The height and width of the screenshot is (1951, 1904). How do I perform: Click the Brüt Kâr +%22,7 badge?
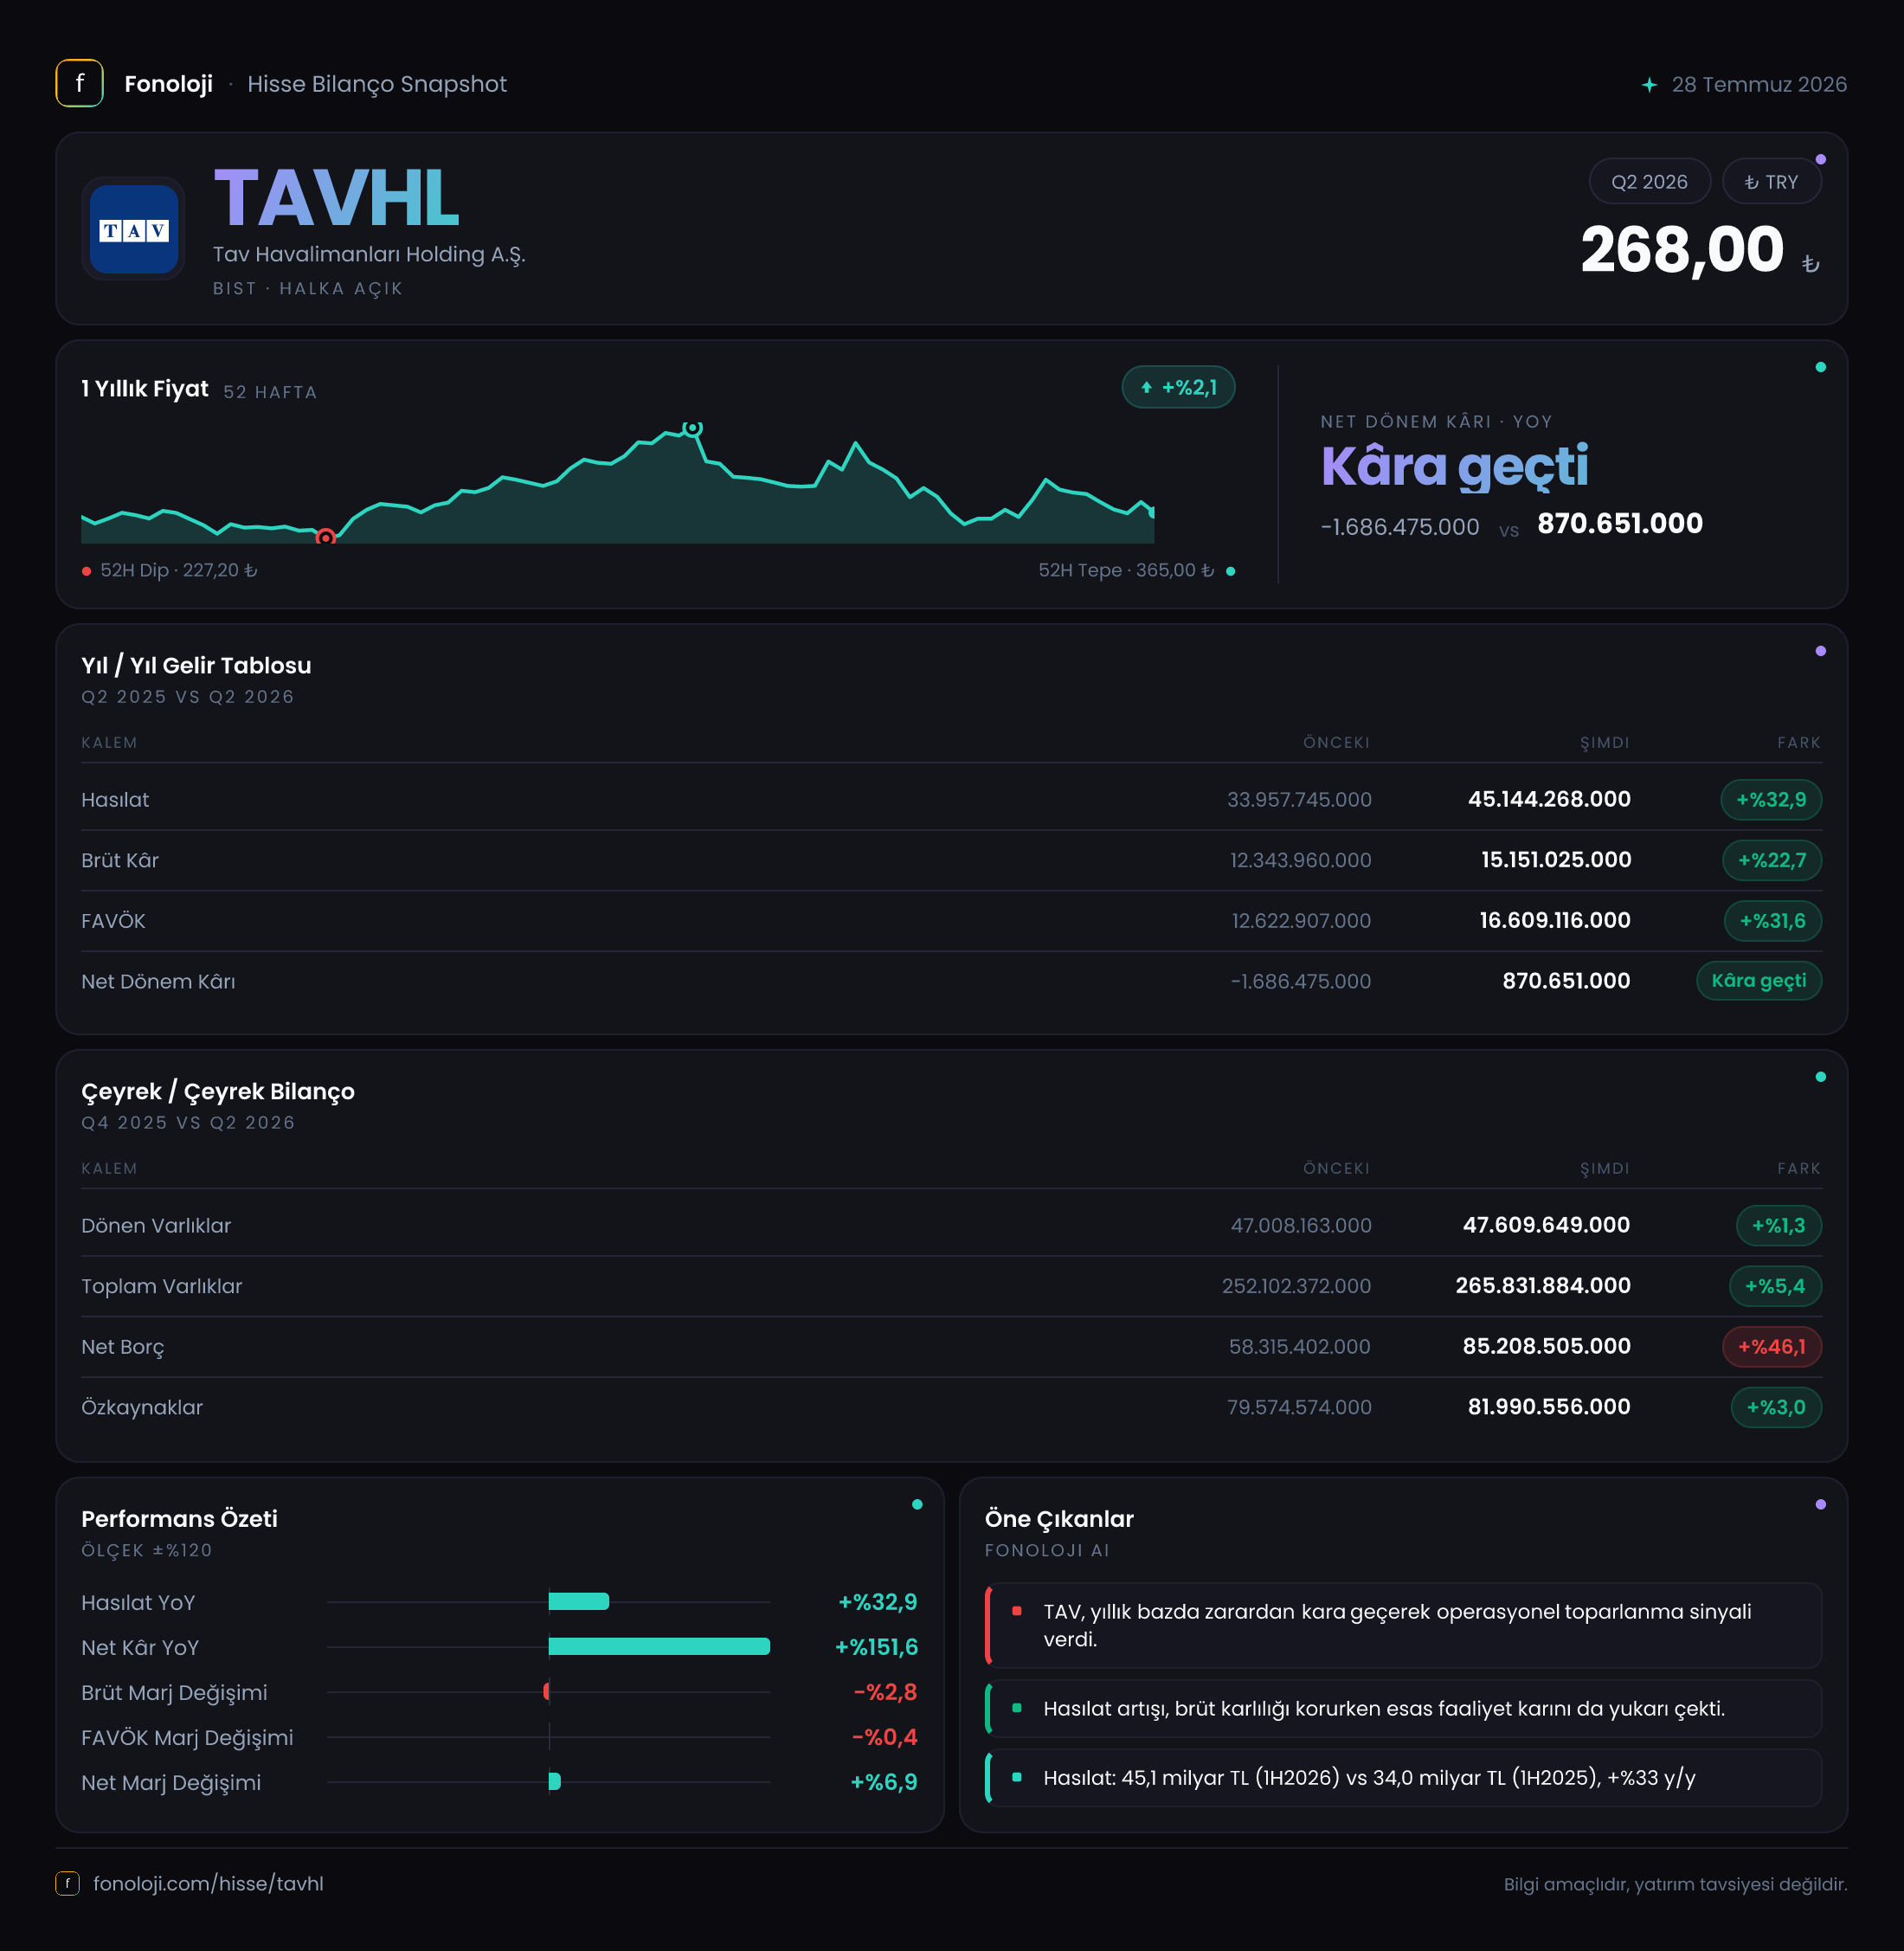(1772, 860)
